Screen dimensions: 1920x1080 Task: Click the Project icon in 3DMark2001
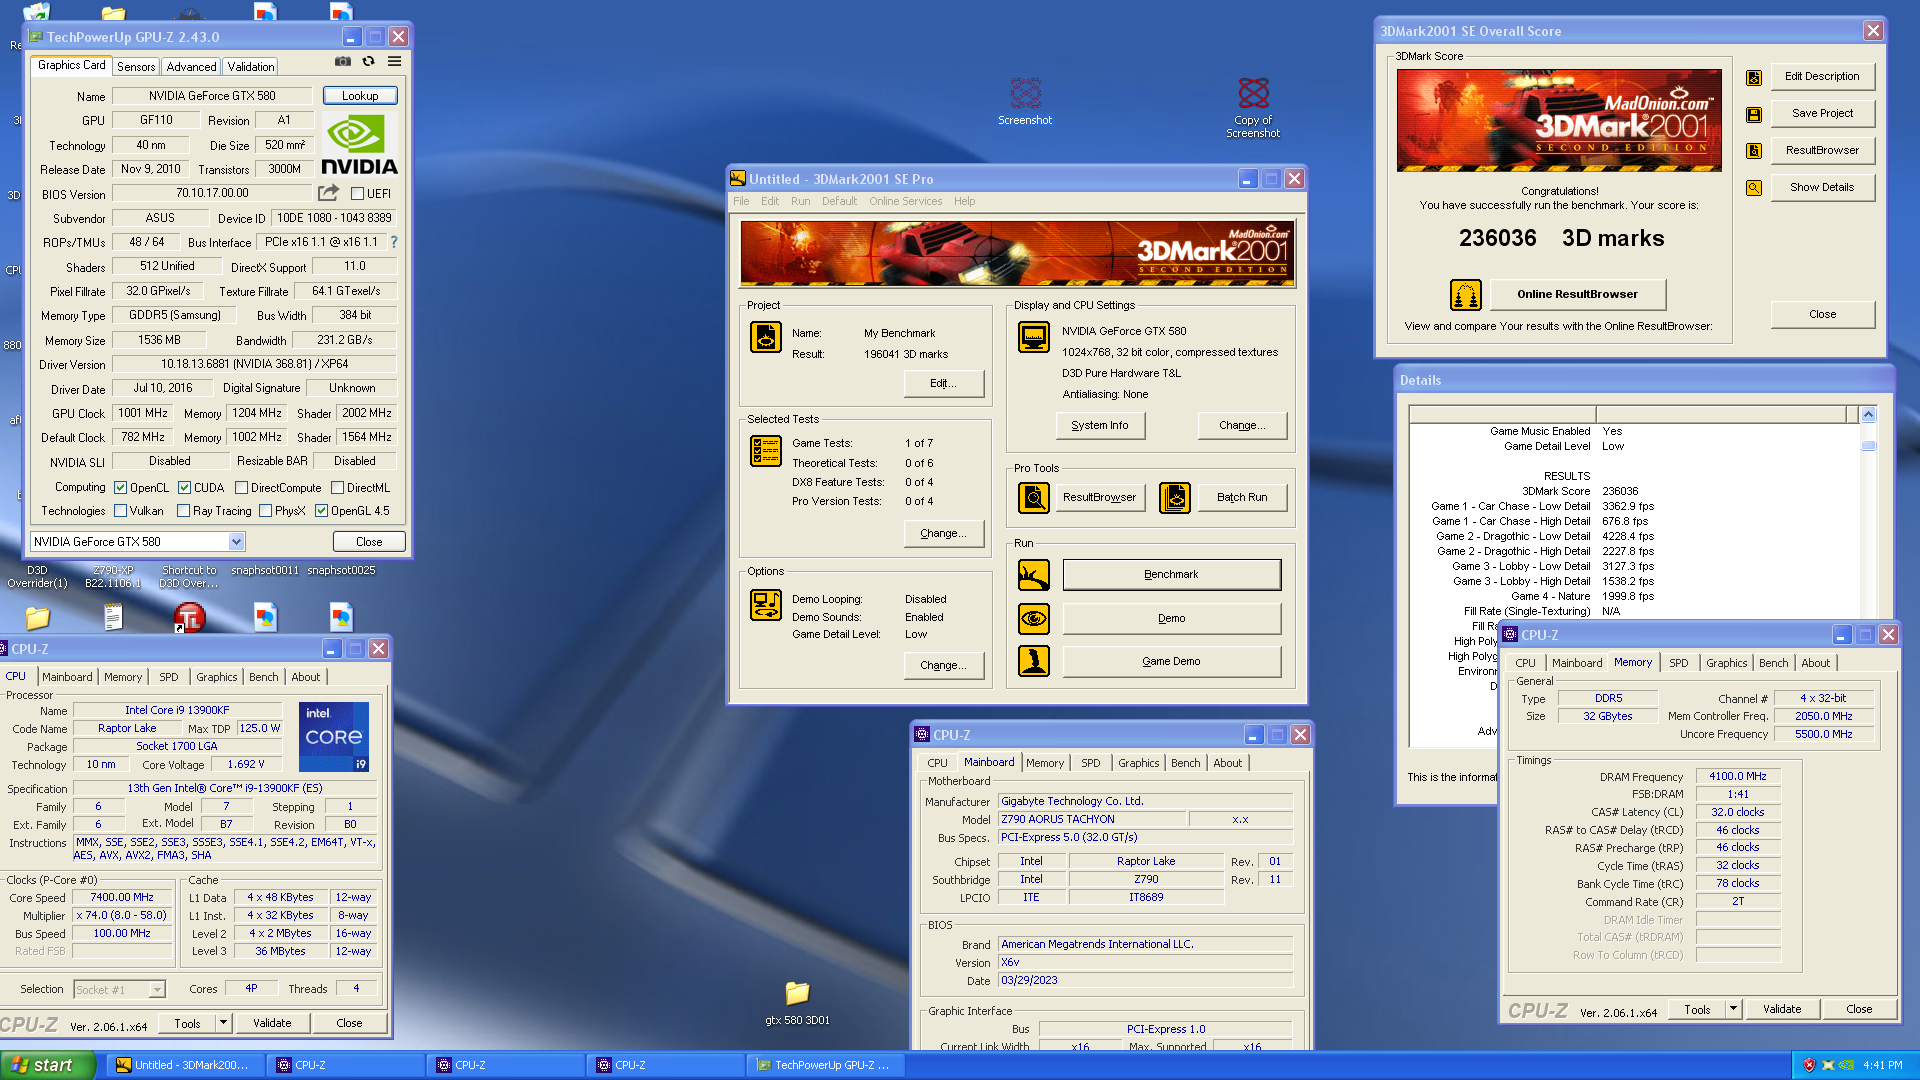pyautogui.click(x=766, y=337)
